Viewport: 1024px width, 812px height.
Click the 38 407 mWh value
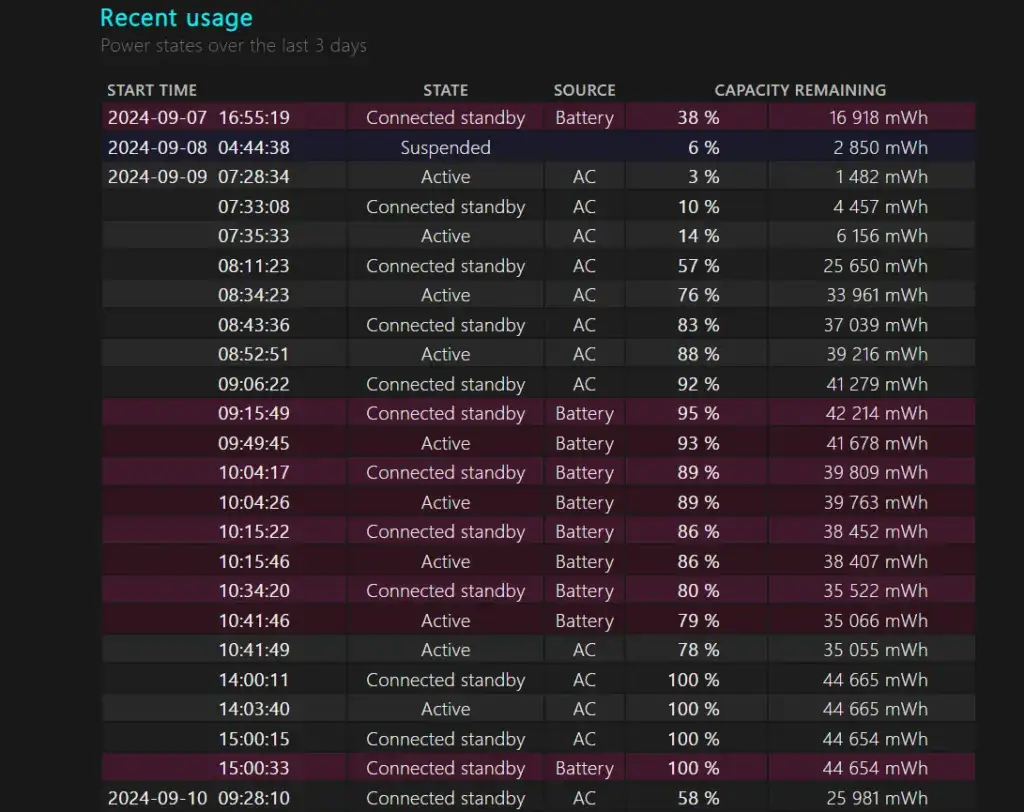[876, 562]
